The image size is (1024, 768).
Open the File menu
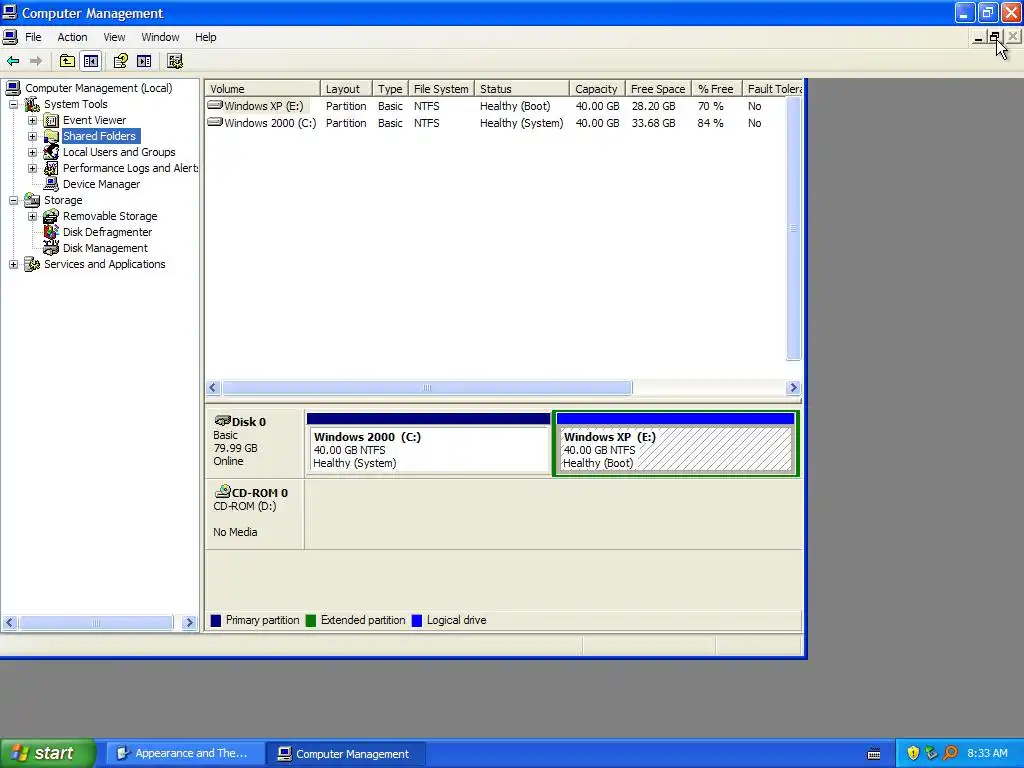point(33,37)
